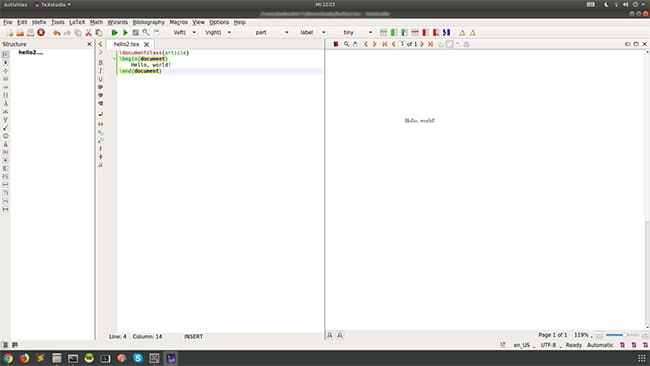650x366 pixels.
Task: Open the Edit menu
Action: [x=22, y=22]
